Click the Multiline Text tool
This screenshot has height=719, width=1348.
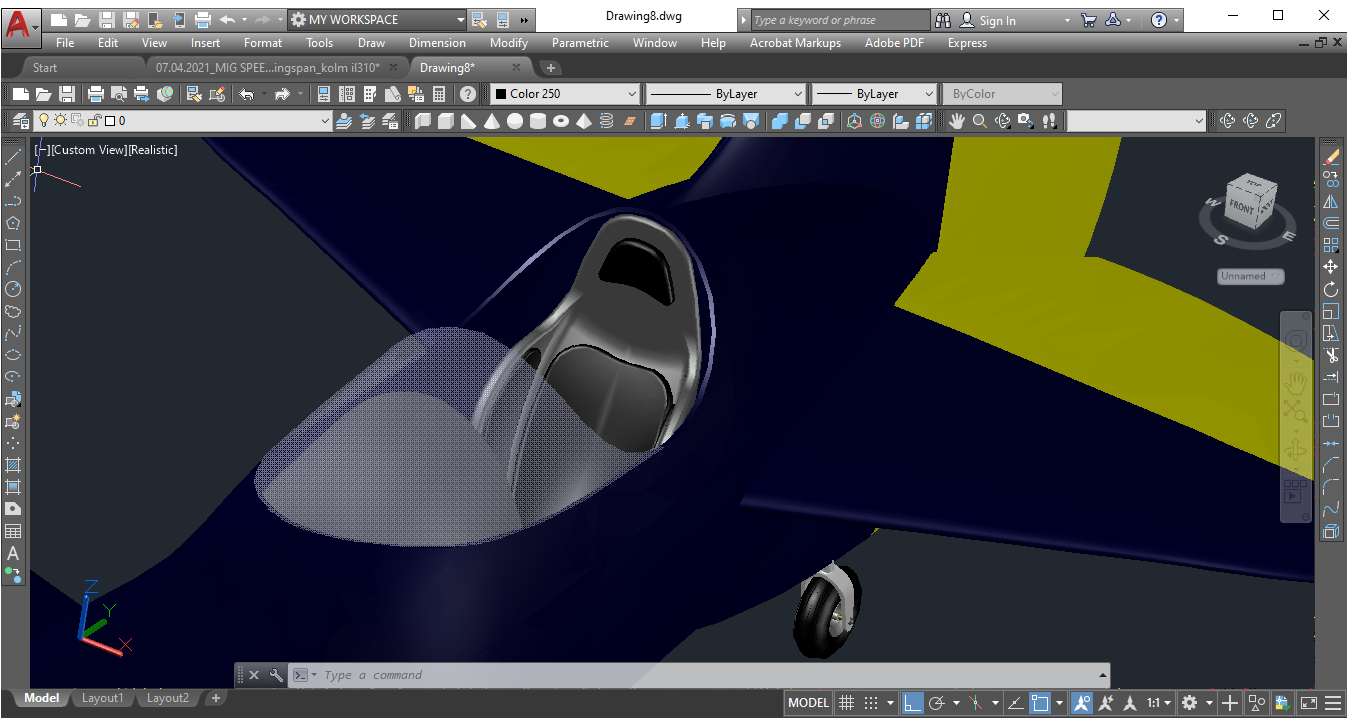[x=13, y=553]
